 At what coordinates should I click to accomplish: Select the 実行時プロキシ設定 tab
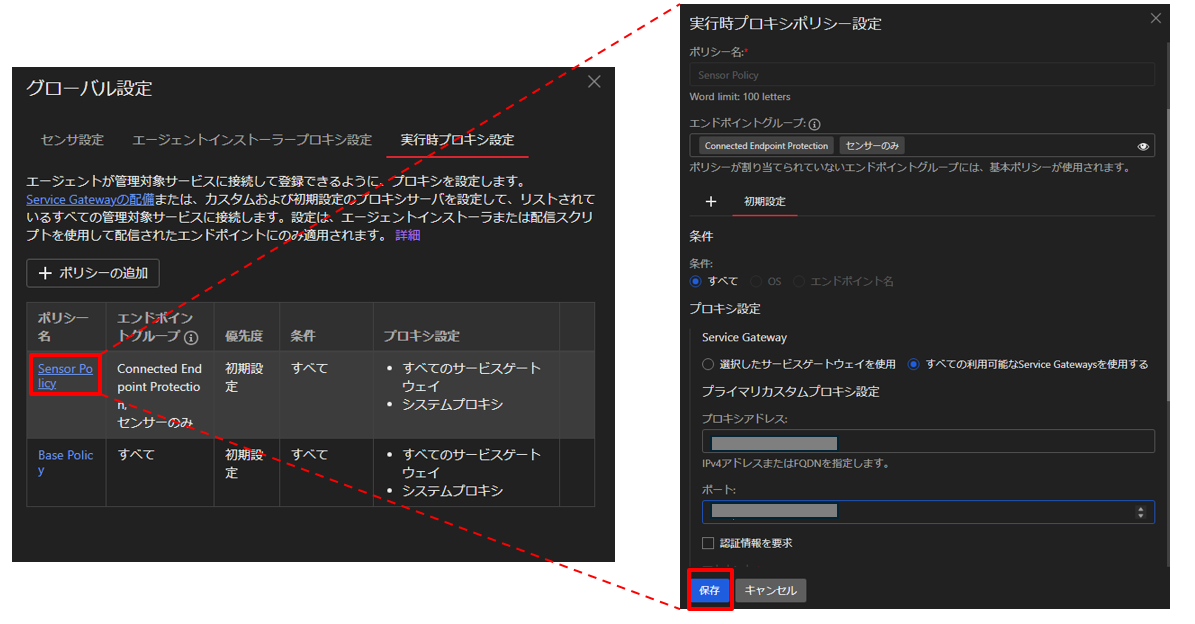[457, 140]
